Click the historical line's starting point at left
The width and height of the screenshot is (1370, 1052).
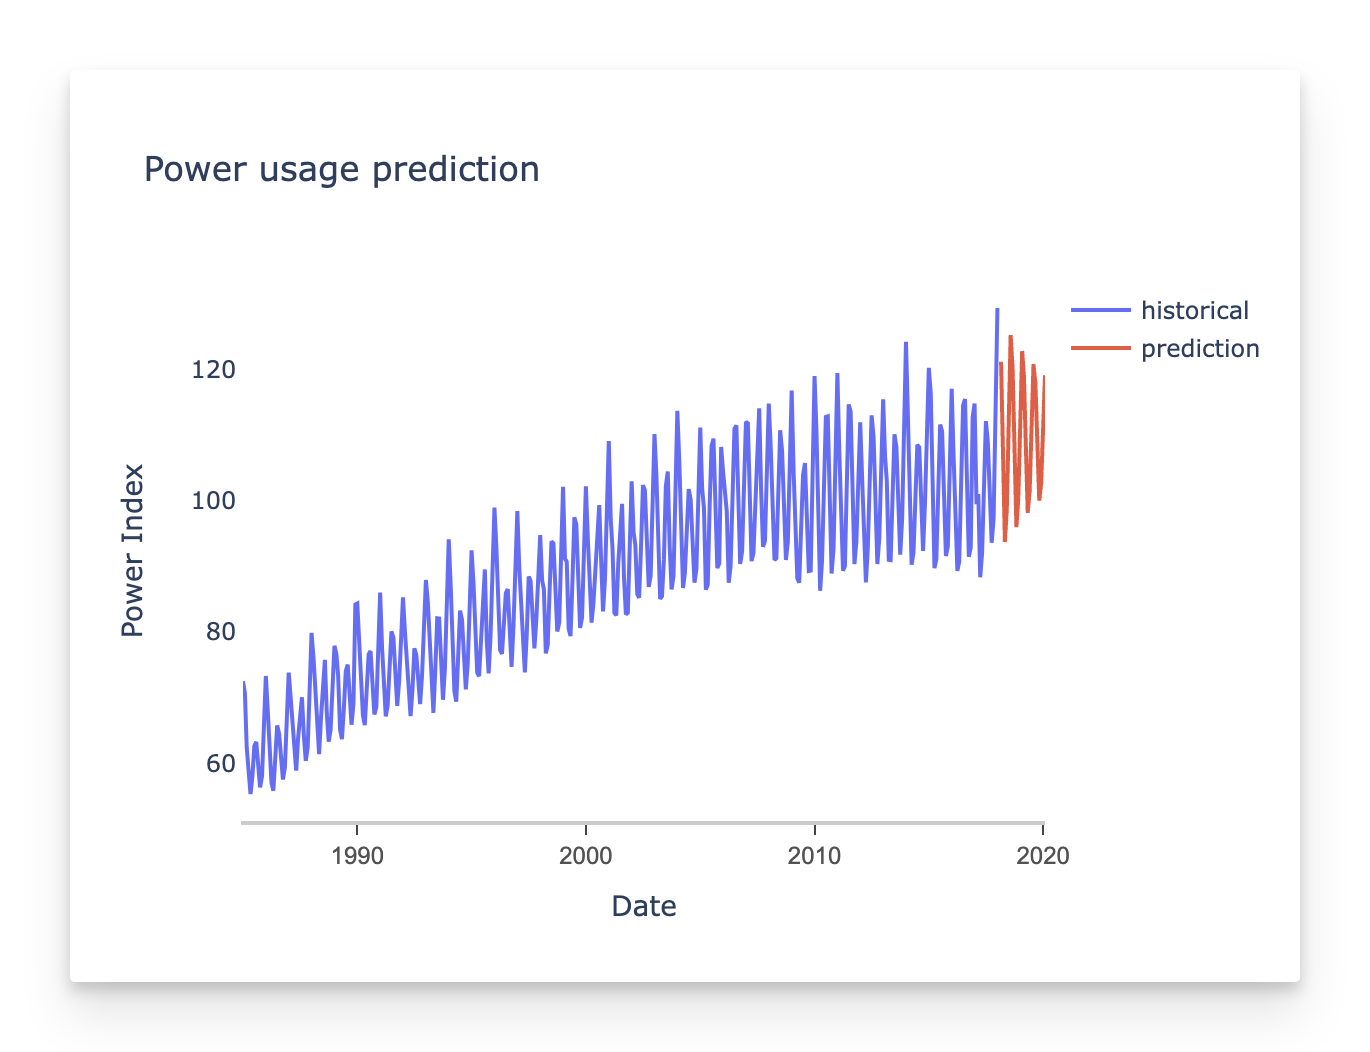pos(244,683)
